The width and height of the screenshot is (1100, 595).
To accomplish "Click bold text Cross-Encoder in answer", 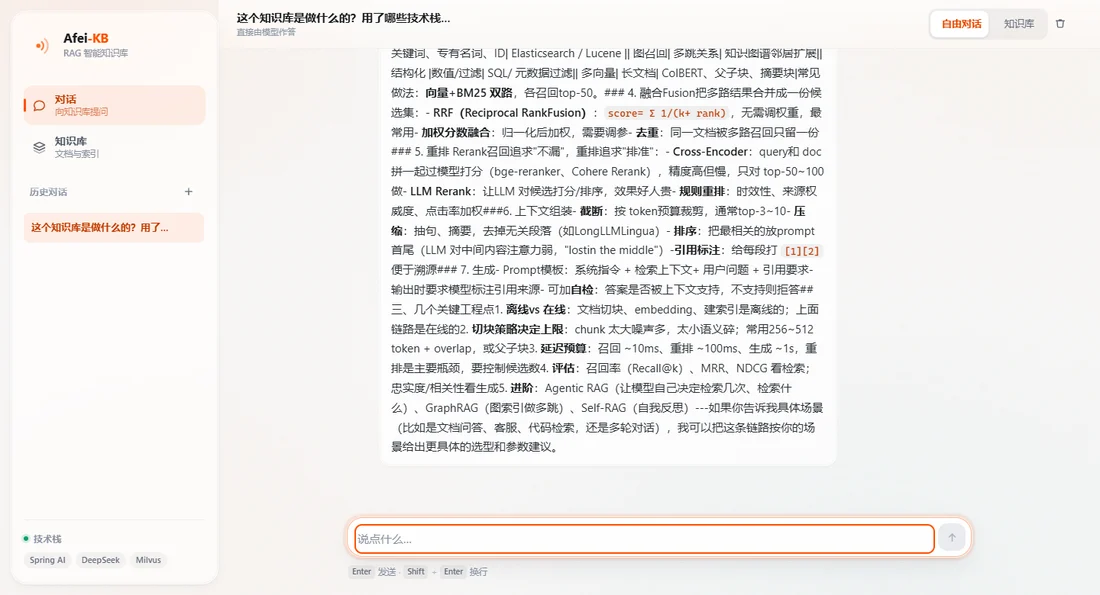I will click(710, 152).
